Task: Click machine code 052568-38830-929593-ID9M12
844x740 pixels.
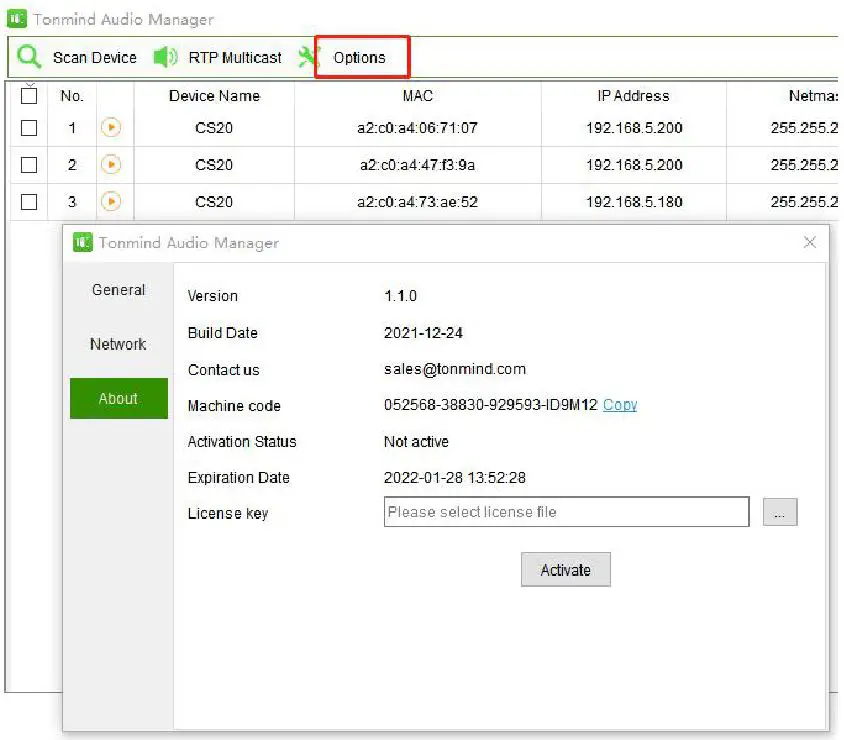Action: [490, 405]
